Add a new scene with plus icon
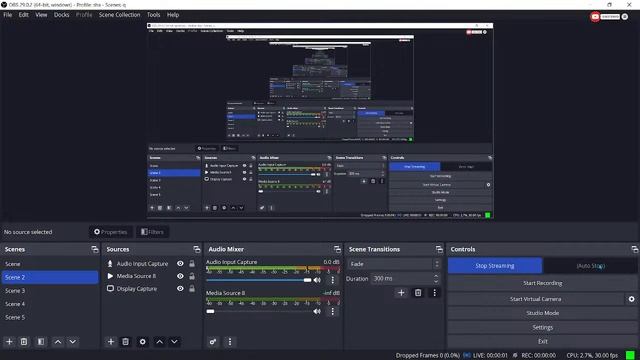Image resolution: width=640 pixels, height=360 pixels. coord(9,342)
